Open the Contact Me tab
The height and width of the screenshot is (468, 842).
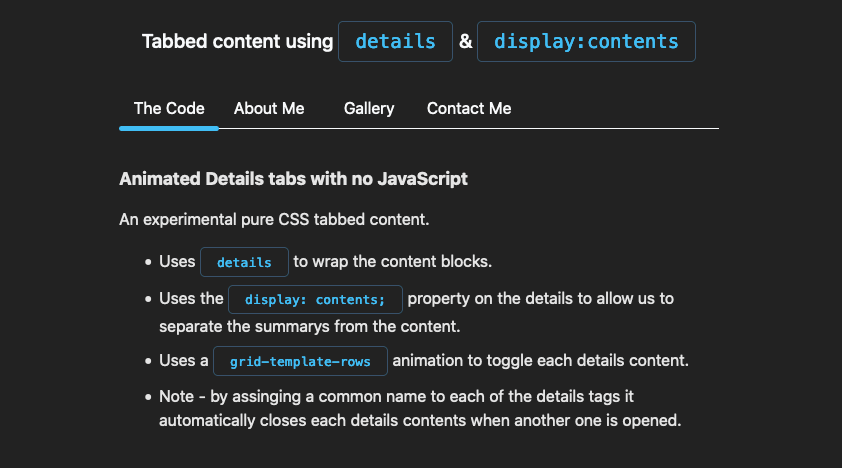(469, 109)
